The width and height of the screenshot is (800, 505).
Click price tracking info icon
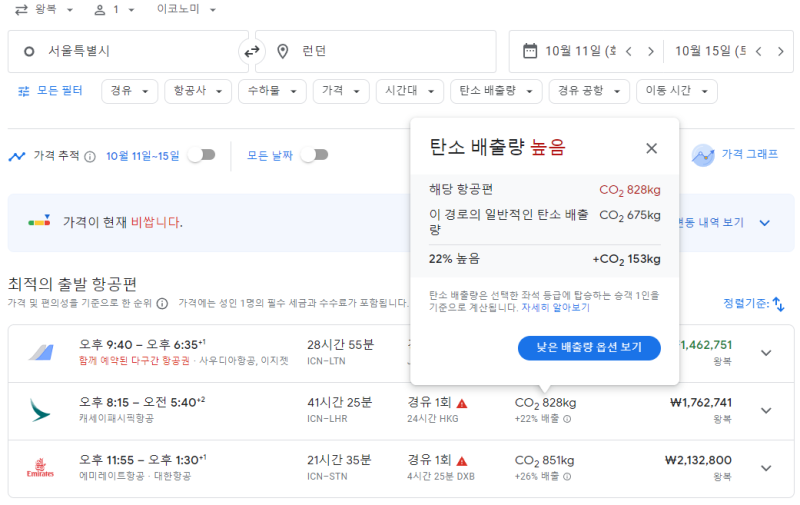90,157
